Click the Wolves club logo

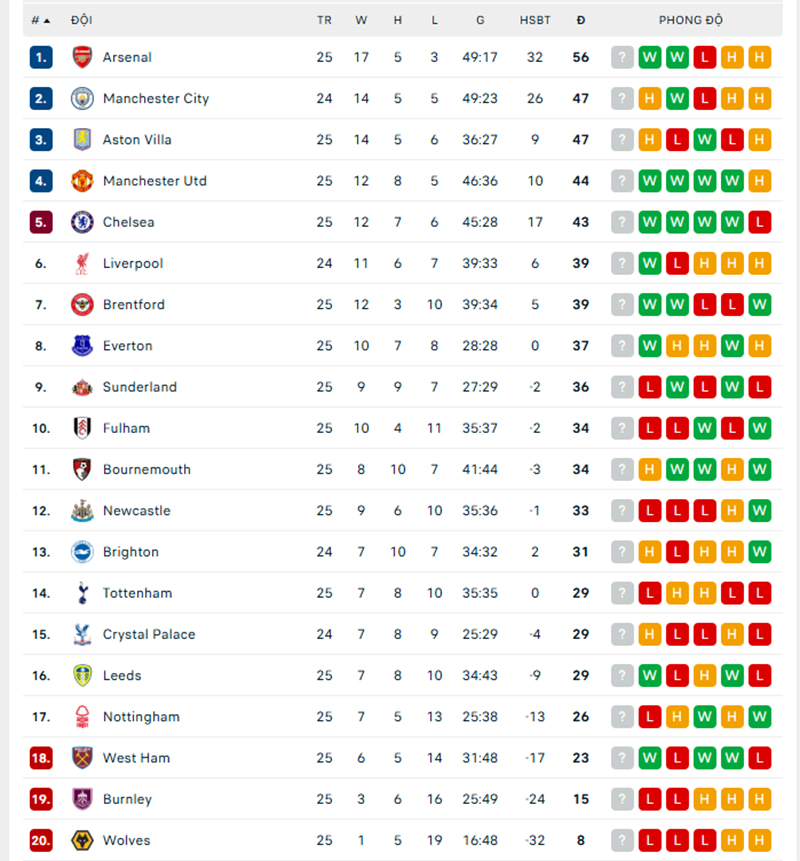coord(82,840)
